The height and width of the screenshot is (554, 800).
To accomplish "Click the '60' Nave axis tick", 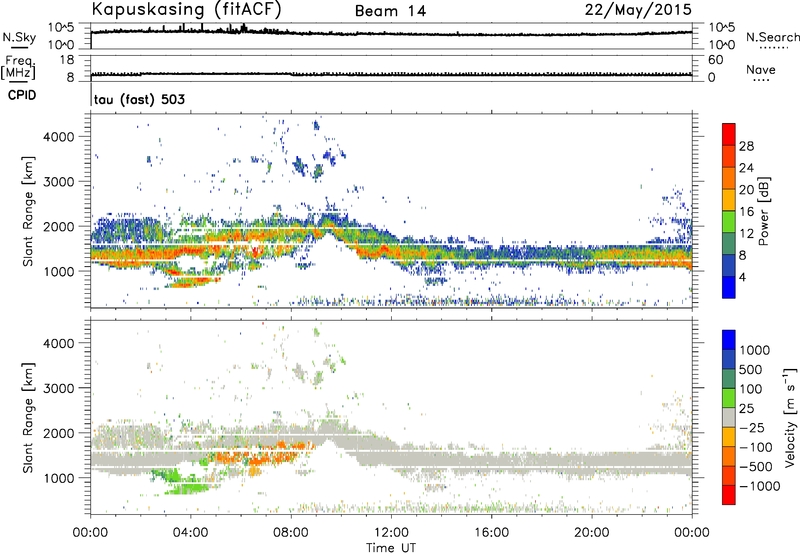I will click(x=715, y=60).
